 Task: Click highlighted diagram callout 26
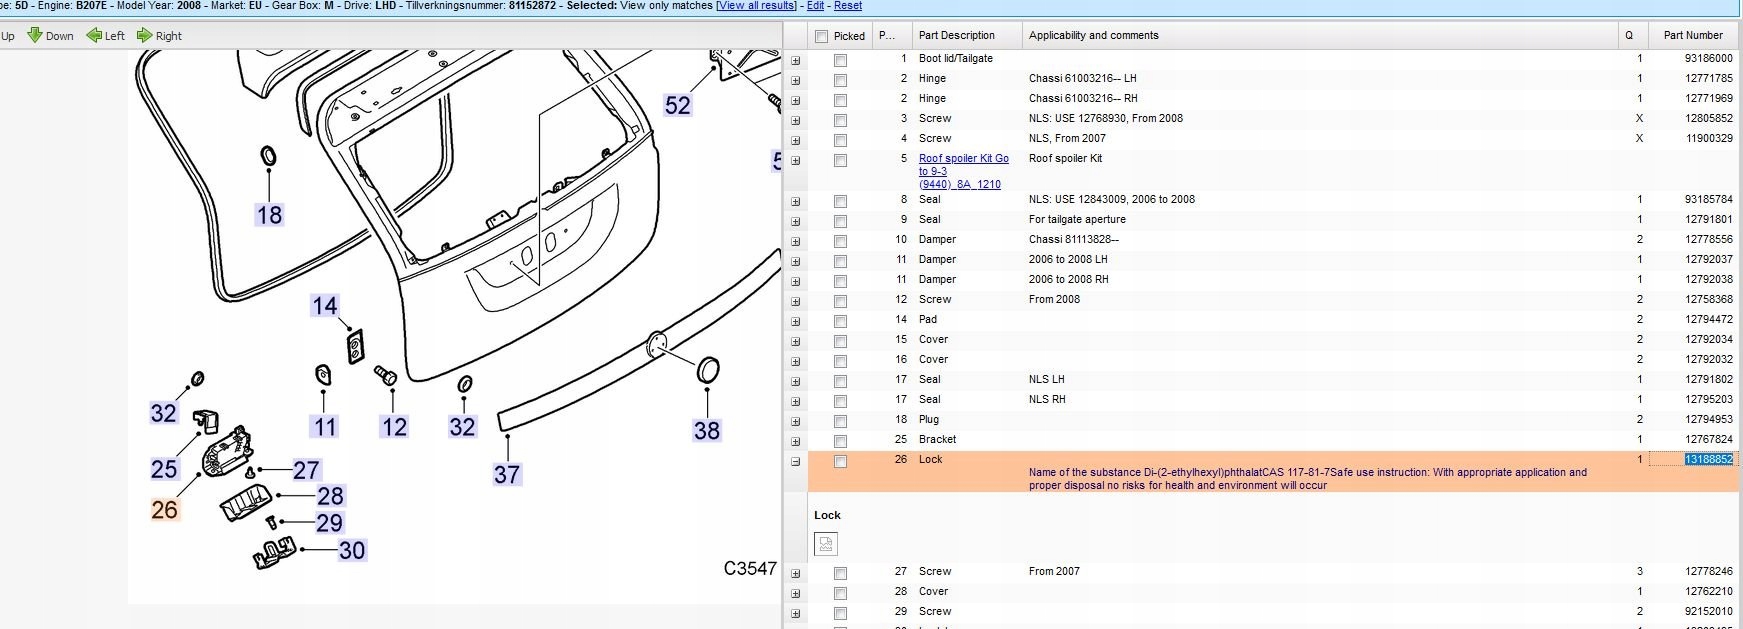pyautogui.click(x=164, y=509)
